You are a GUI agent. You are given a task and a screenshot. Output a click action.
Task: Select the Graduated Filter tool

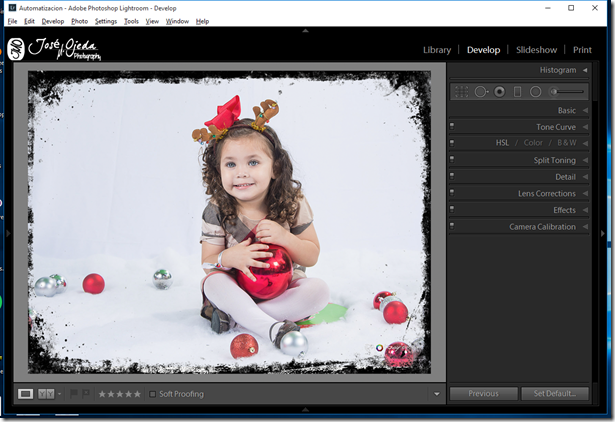[517, 92]
